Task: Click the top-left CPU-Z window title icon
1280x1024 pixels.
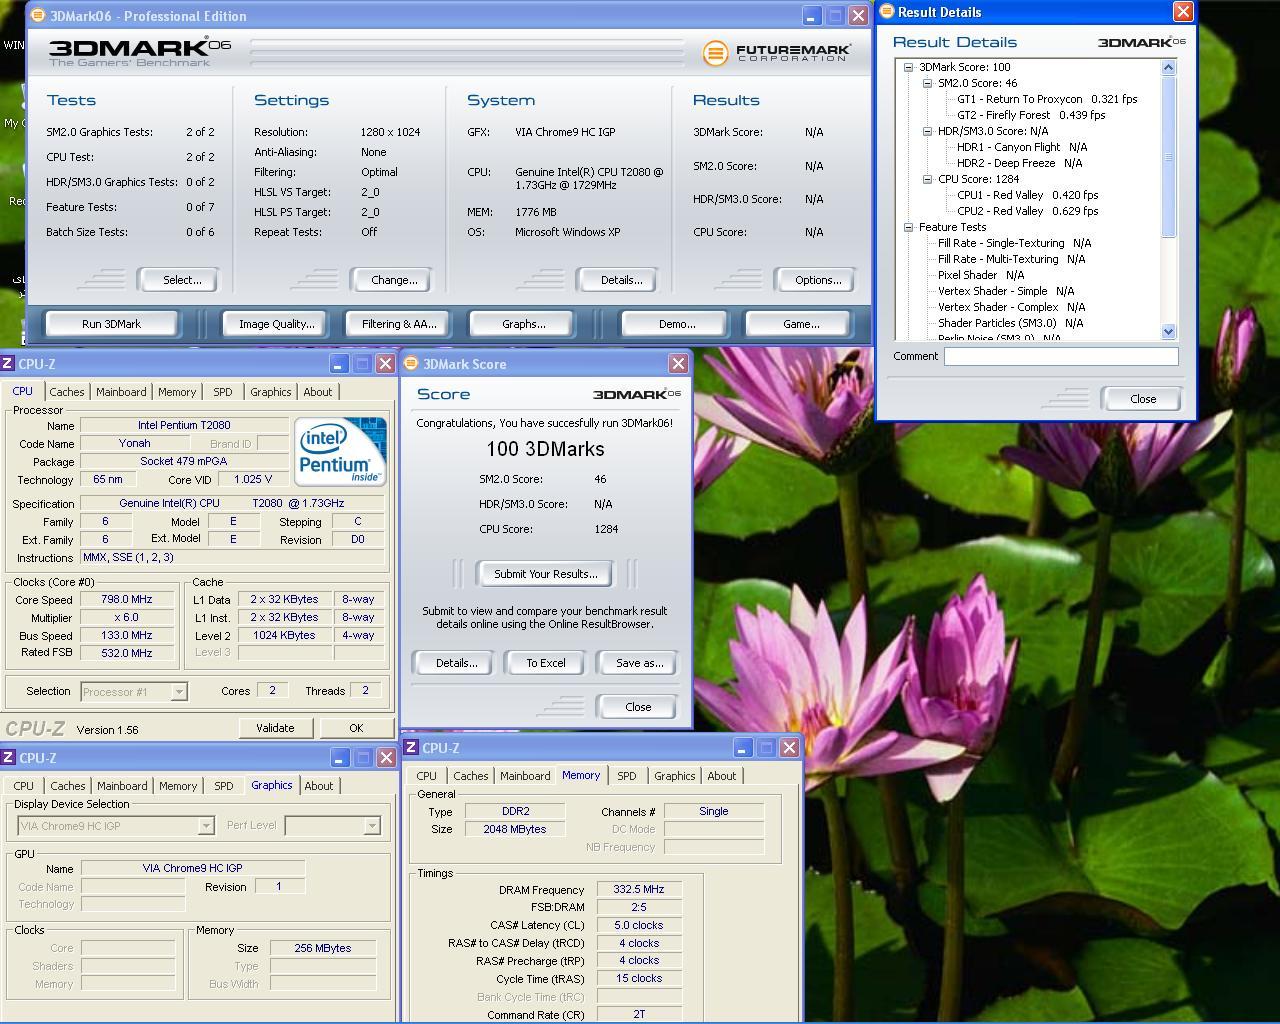Action: (x=8, y=364)
